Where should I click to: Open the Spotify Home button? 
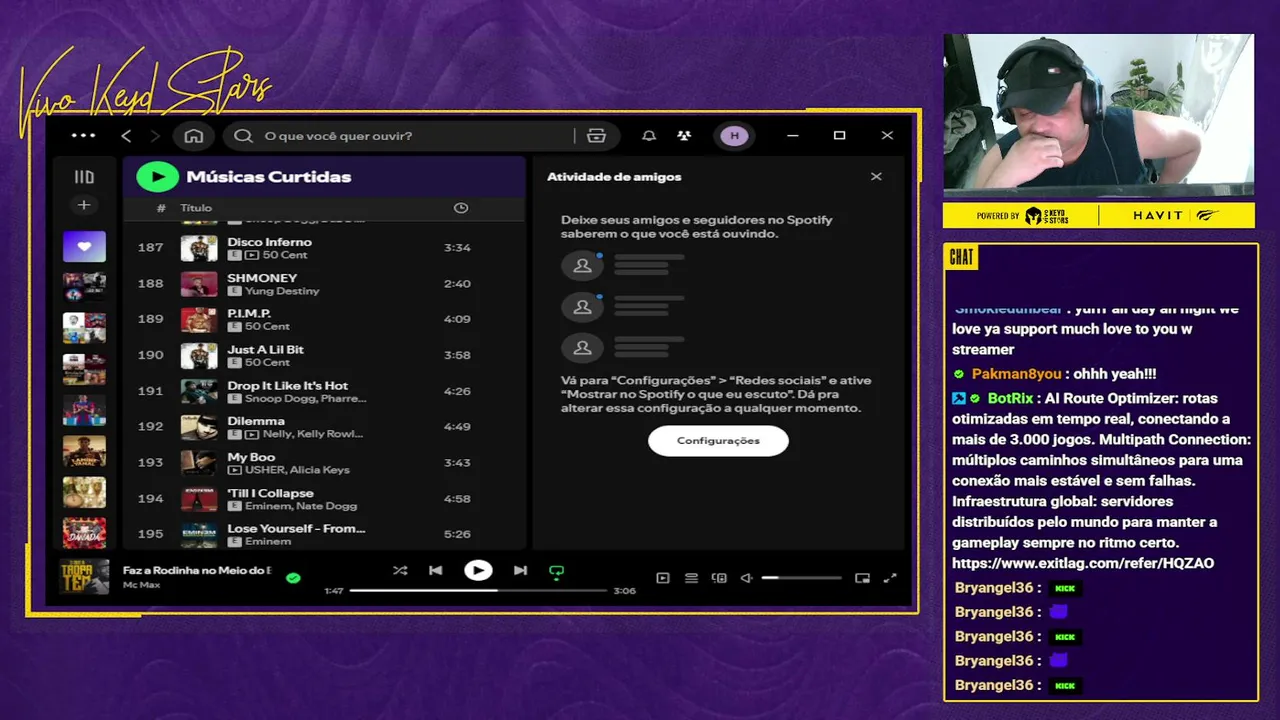(x=194, y=136)
